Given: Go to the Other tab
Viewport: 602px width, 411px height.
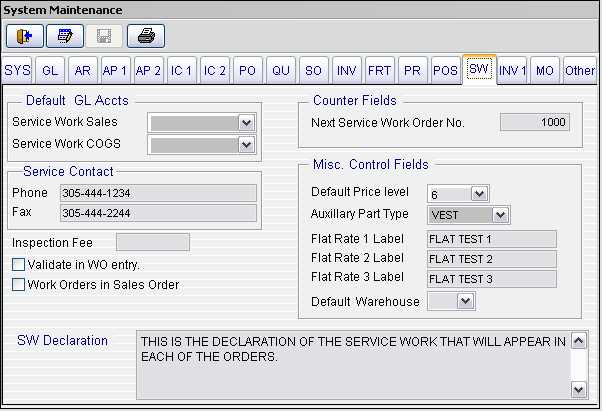Looking at the screenshot, I should (580, 71).
